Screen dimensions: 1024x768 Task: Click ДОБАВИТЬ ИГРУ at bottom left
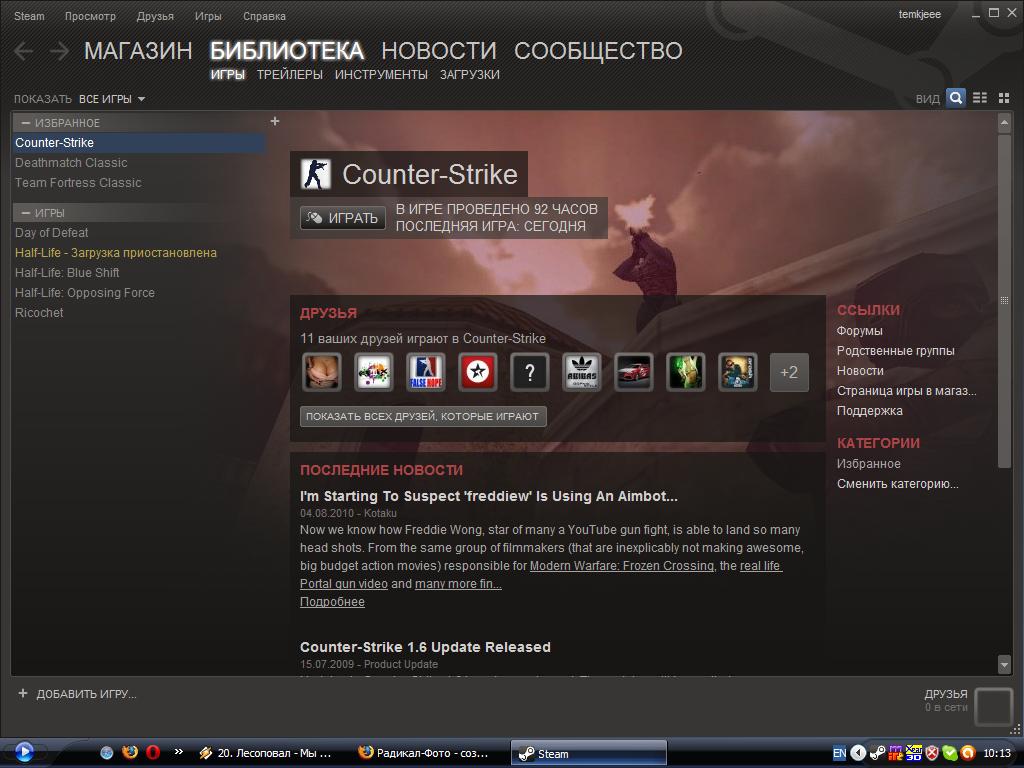[x=77, y=694]
